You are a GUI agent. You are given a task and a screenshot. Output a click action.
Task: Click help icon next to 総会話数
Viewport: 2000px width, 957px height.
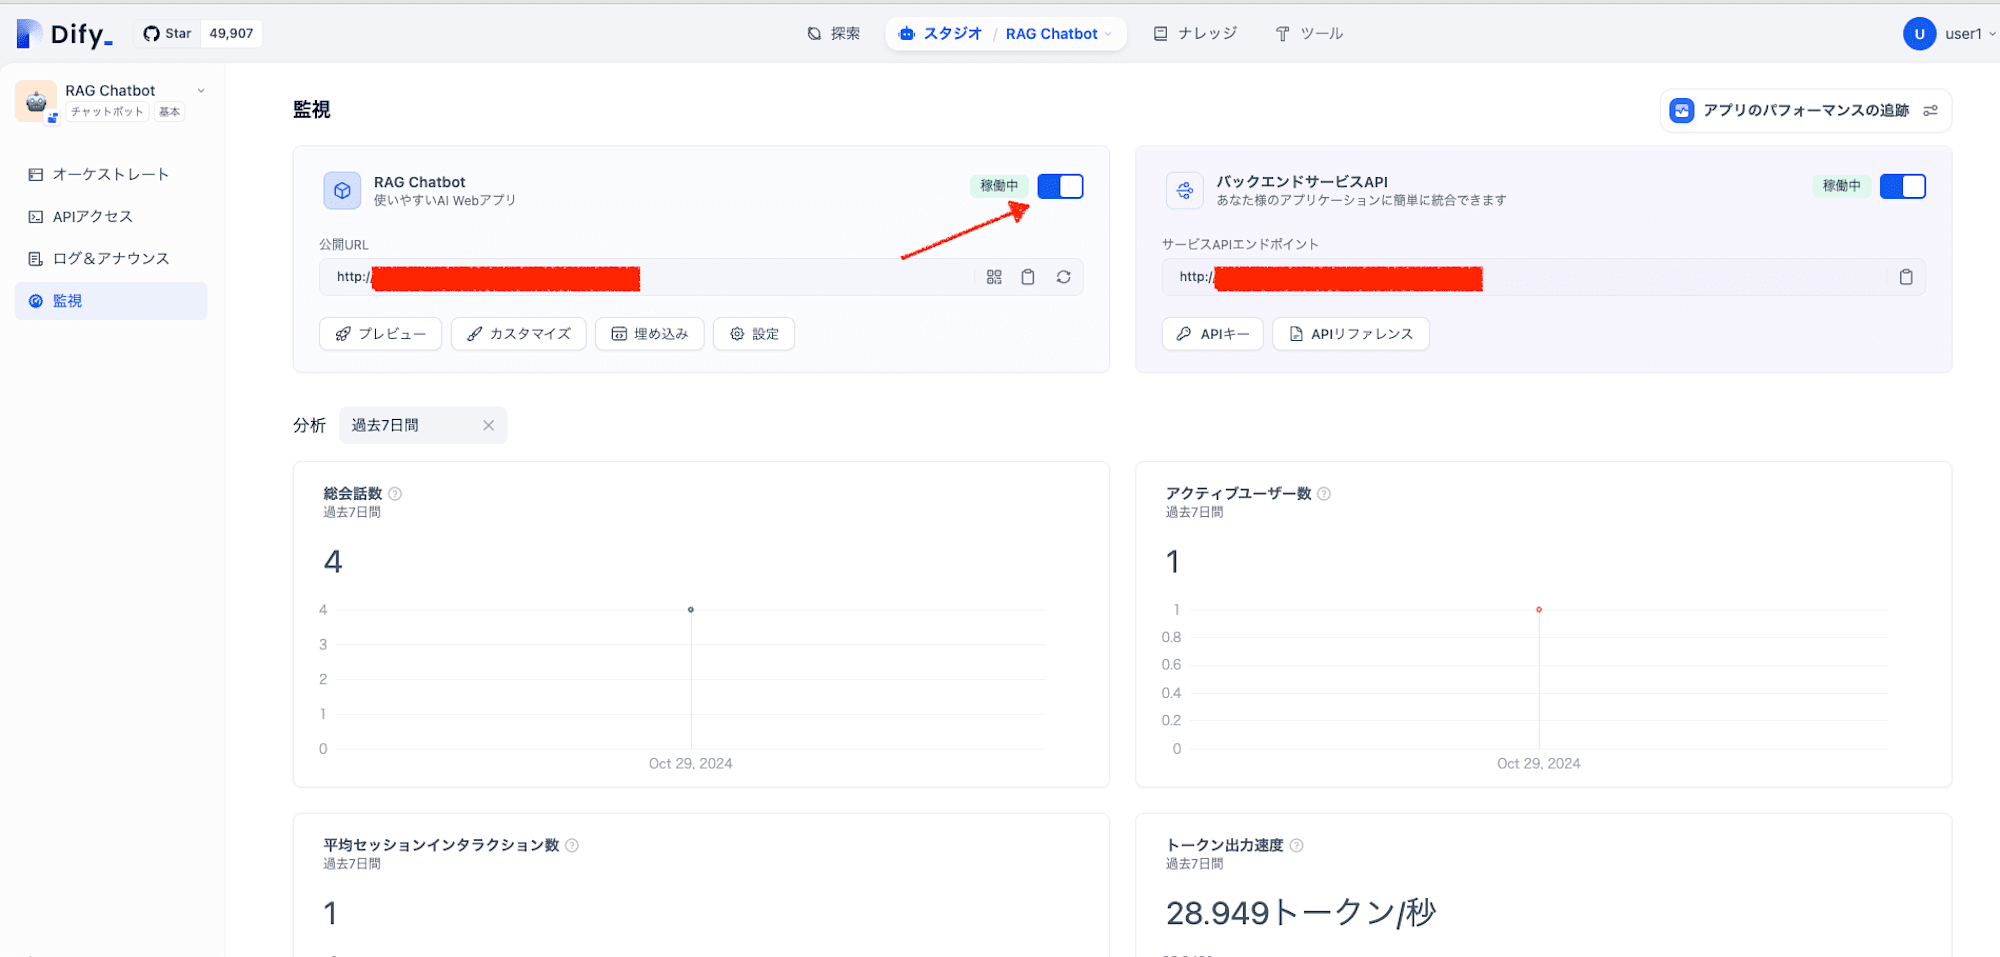395,494
